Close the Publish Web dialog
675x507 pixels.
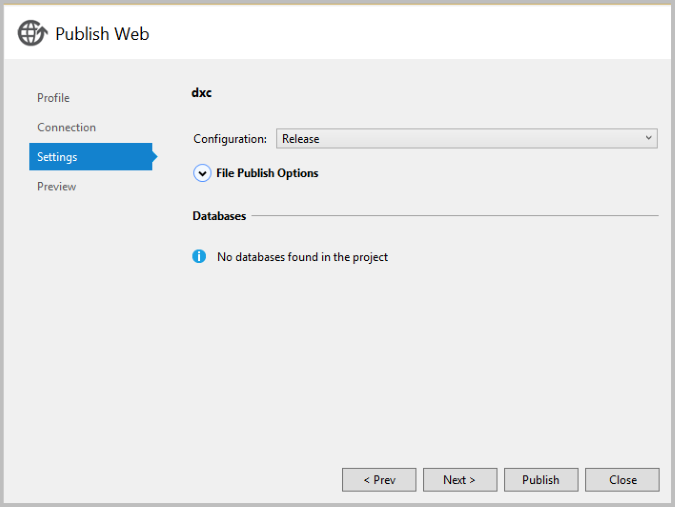pyautogui.click(x=622, y=480)
